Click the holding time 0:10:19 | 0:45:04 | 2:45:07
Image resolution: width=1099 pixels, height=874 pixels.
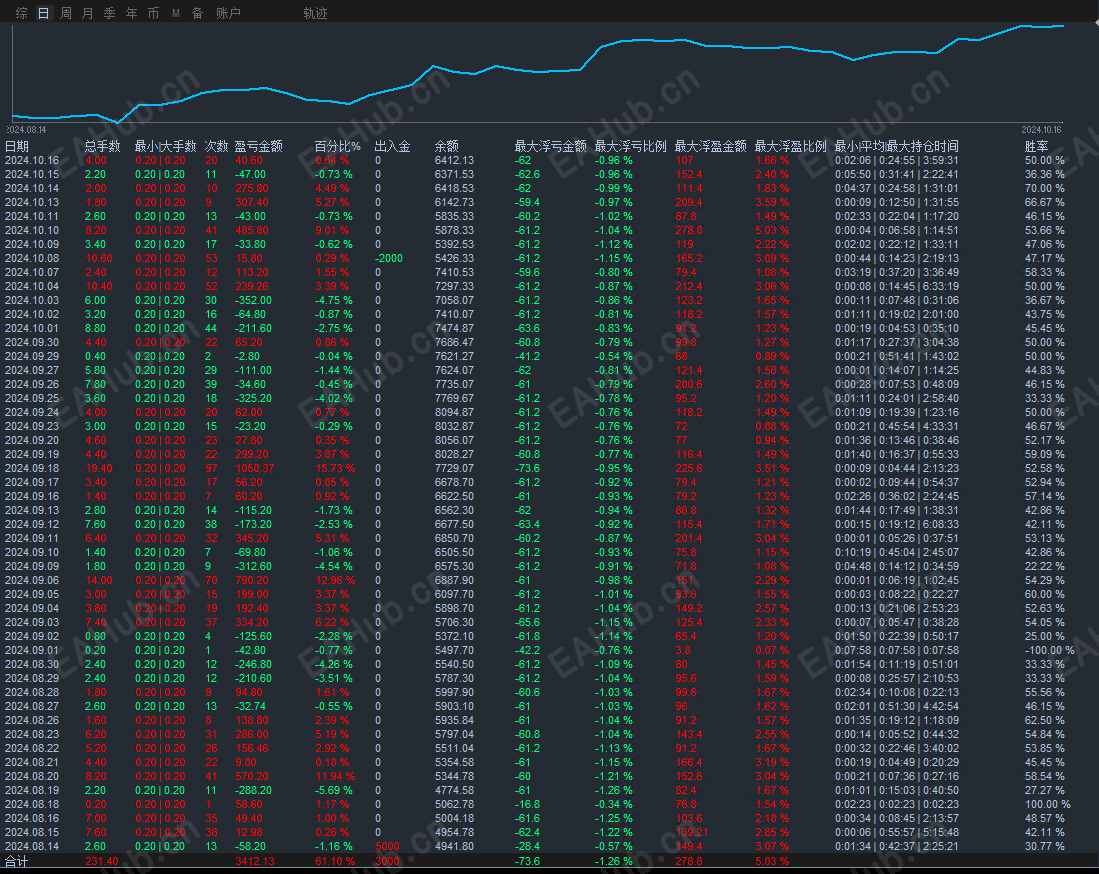pos(897,552)
